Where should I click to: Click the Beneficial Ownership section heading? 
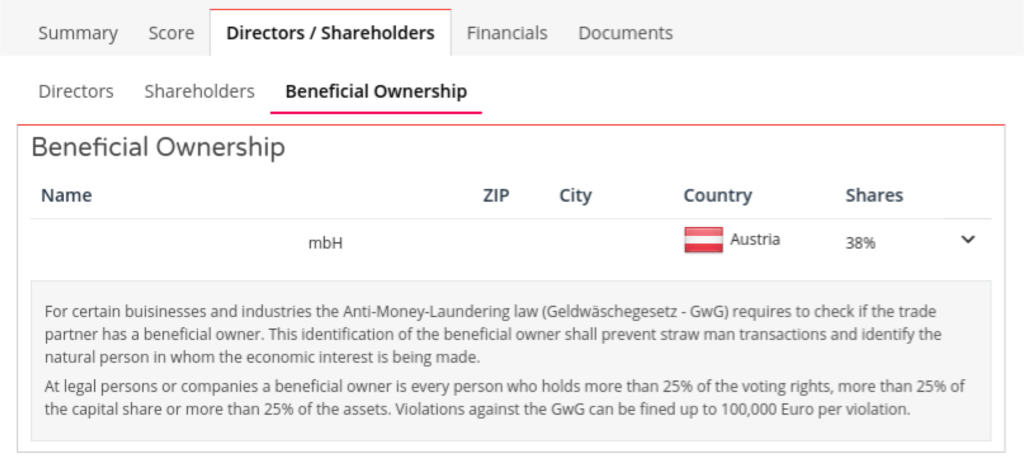tap(158, 148)
